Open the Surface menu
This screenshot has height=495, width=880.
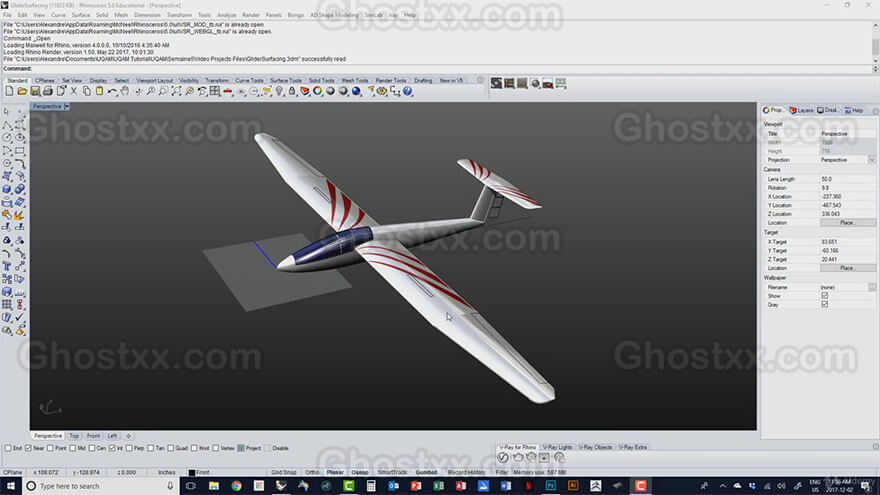click(x=80, y=15)
